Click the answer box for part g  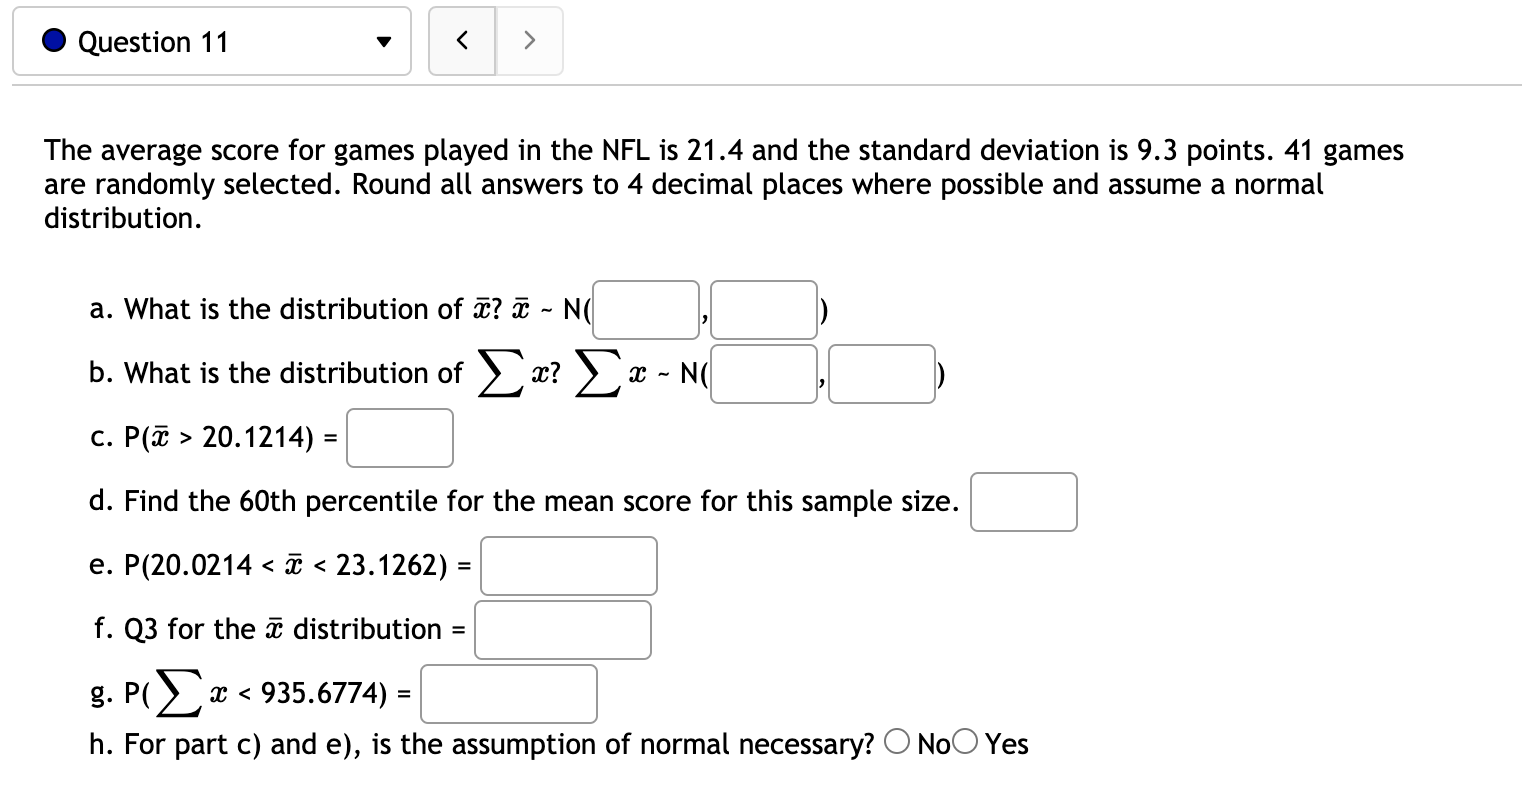(508, 693)
